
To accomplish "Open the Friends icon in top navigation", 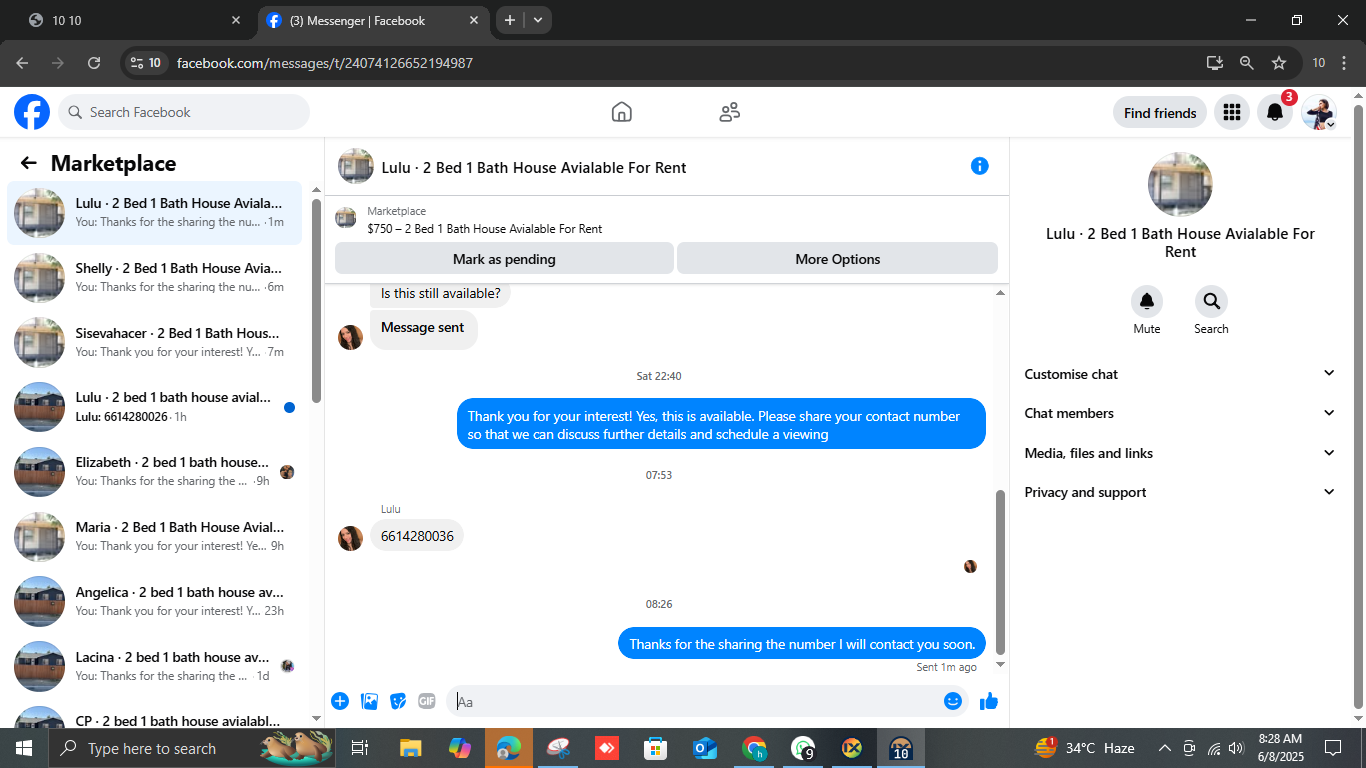I will [x=730, y=112].
